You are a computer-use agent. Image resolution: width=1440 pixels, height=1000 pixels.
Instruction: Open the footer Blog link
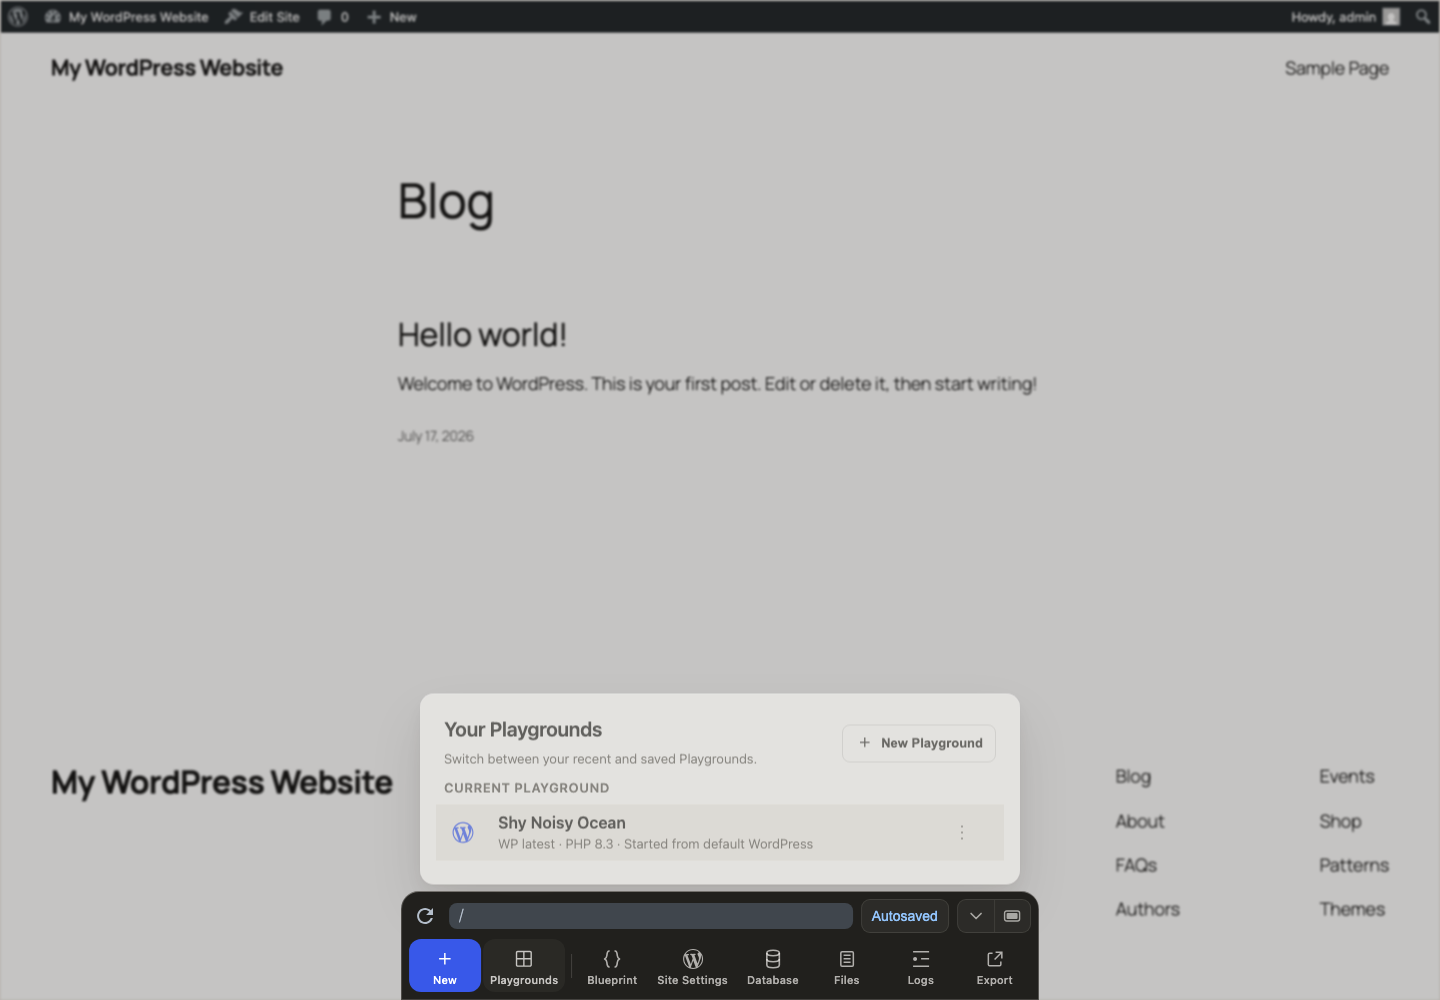coord(1133,777)
